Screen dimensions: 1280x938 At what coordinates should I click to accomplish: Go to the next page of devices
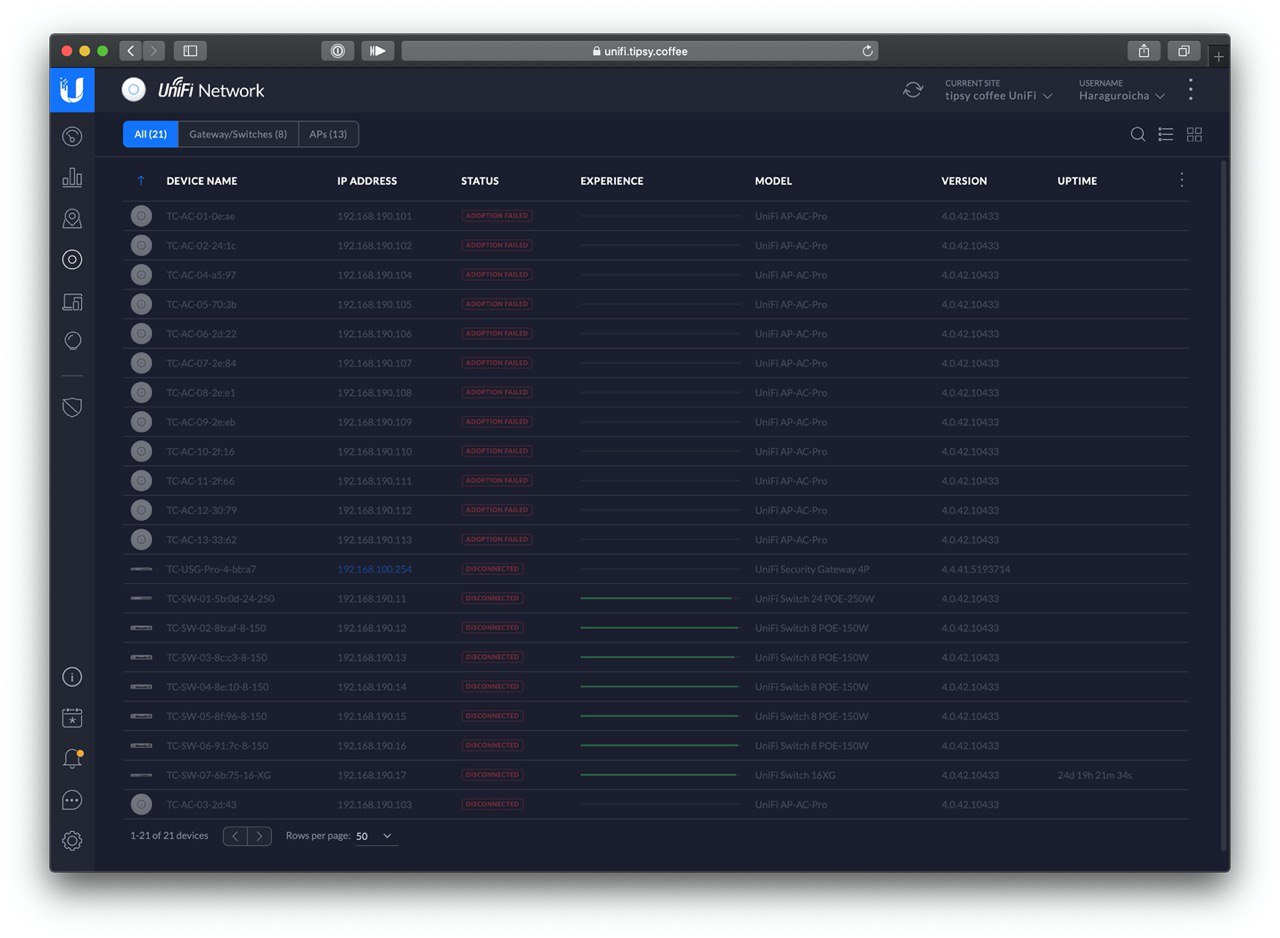click(260, 836)
